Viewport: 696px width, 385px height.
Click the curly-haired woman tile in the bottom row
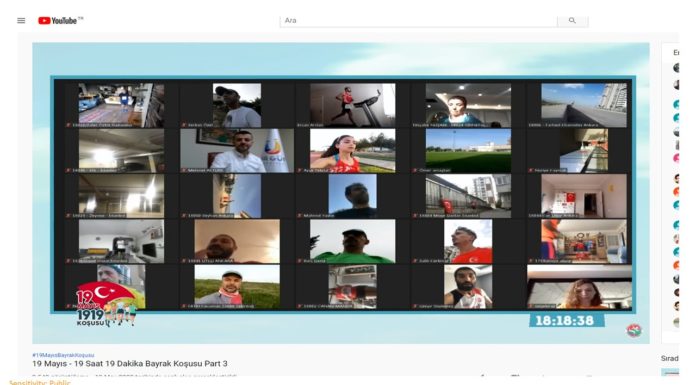click(579, 287)
